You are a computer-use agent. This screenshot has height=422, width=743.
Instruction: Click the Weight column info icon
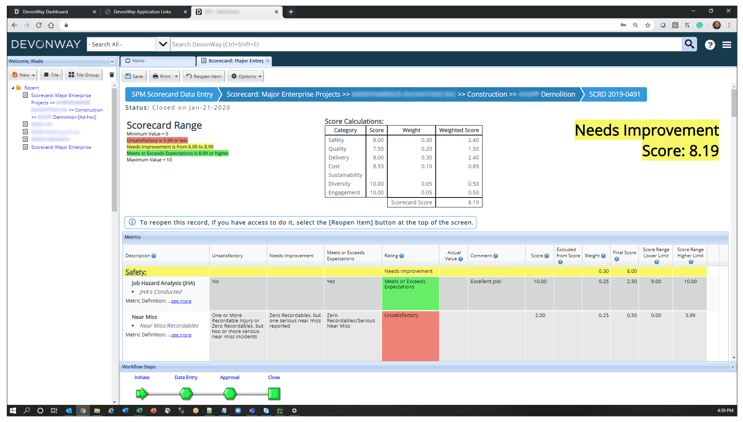[x=603, y=256]
